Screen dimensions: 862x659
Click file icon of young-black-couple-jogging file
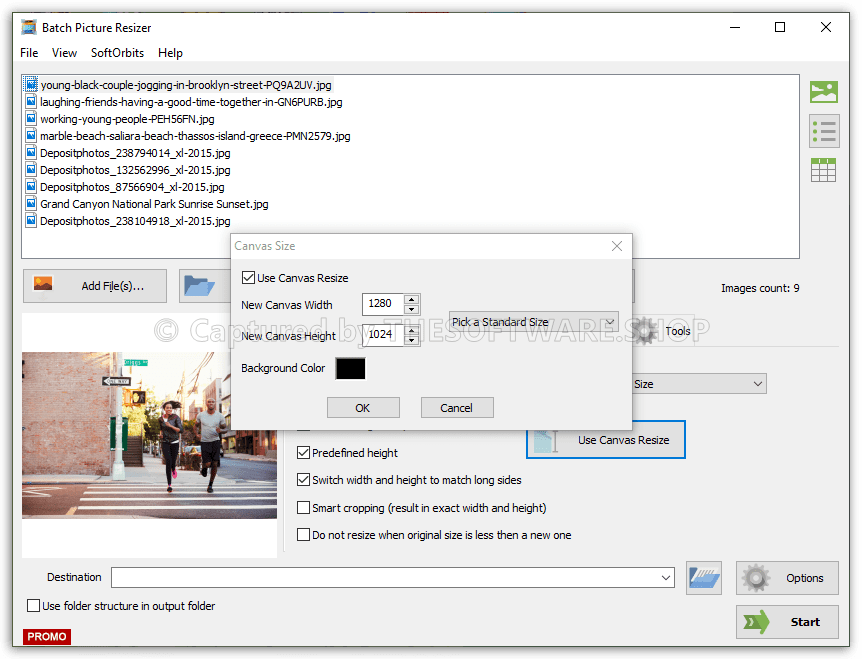point(31,85)
